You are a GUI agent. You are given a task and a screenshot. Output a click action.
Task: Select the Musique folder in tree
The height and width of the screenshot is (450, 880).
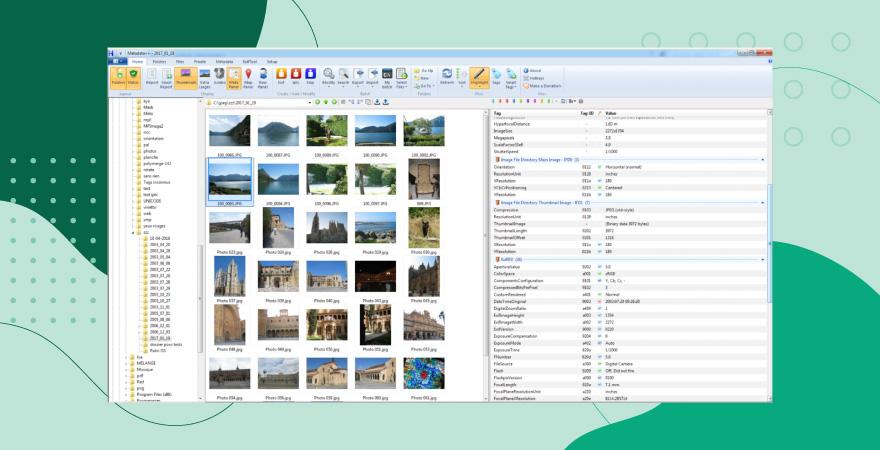(144, 369)
